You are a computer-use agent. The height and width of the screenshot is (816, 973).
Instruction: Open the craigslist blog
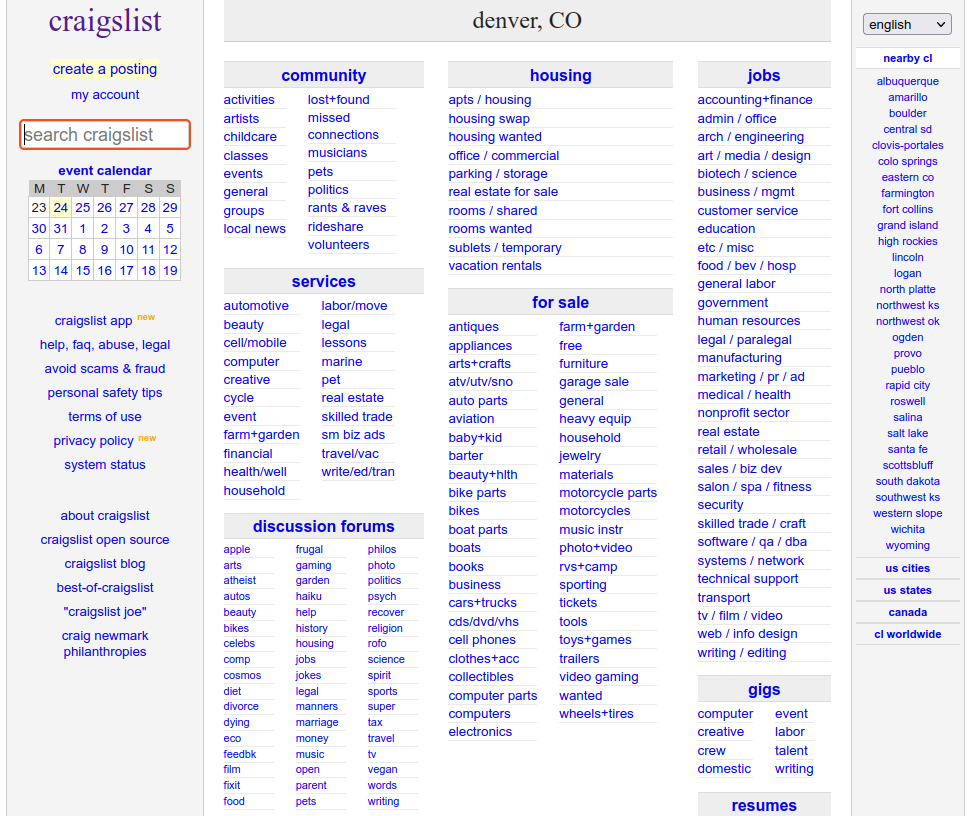point(105,564)
